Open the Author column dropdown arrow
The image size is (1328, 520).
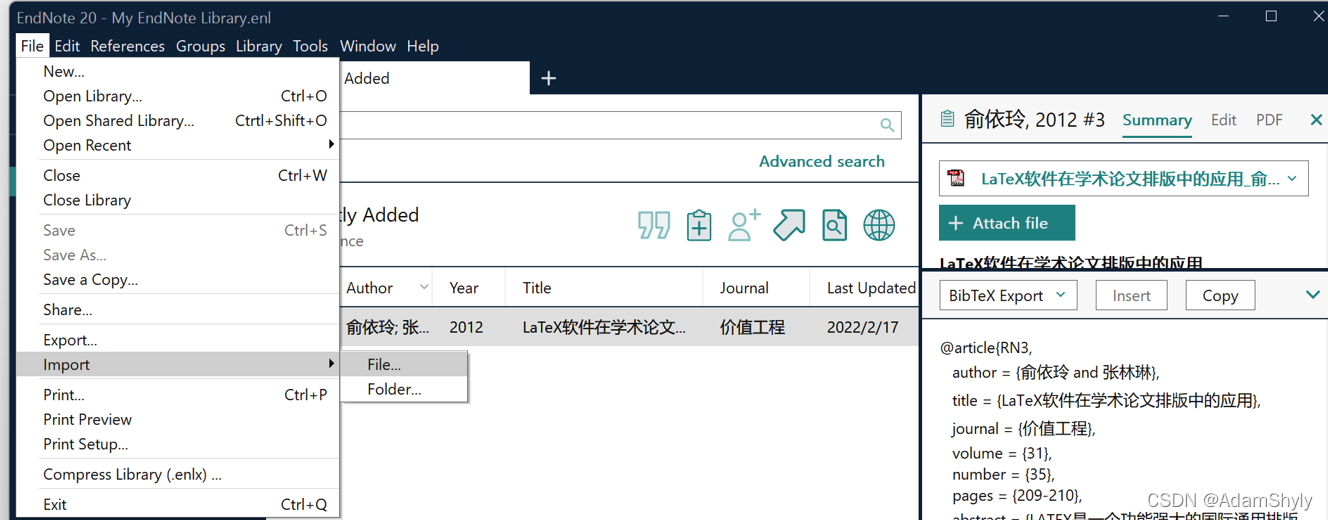424,287
